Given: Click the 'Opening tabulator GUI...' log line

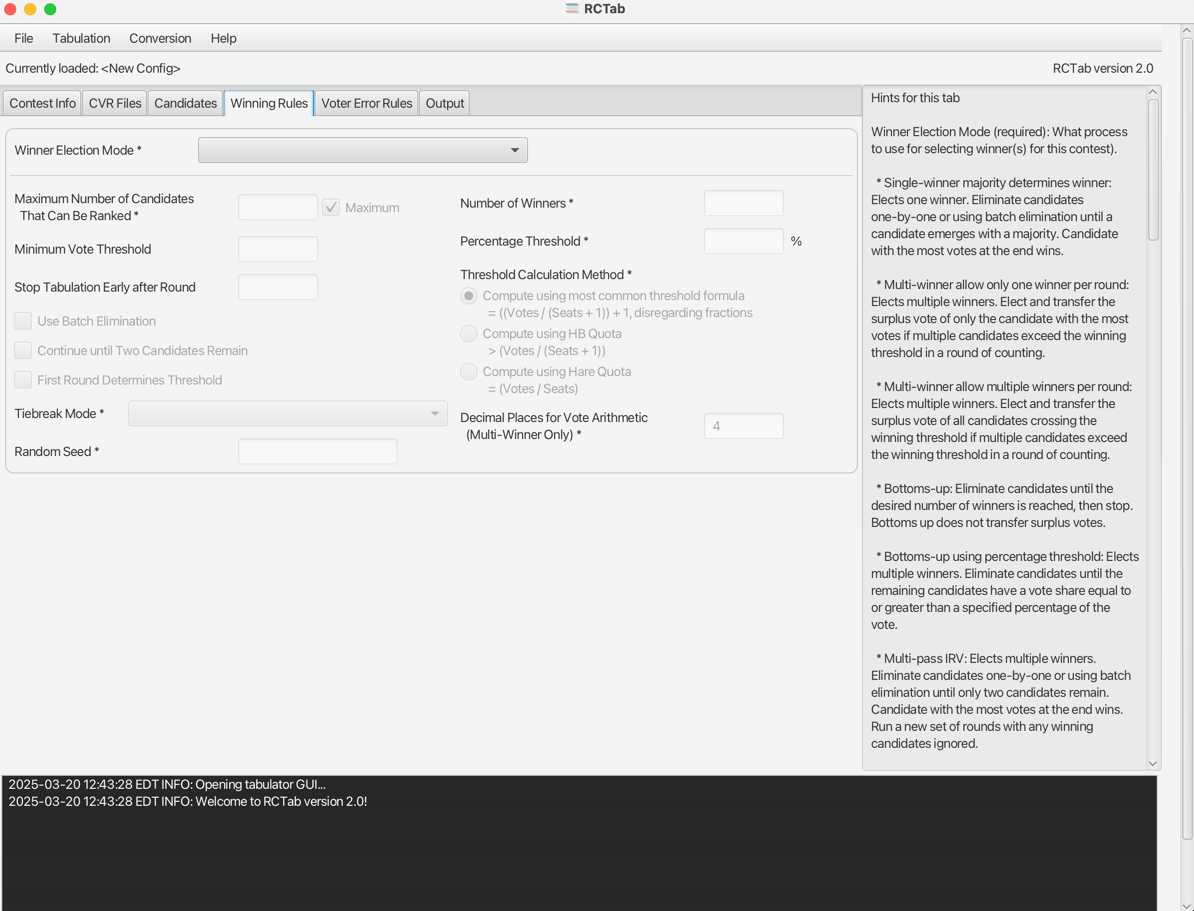Looking at the screenshot, I should 260,785.
